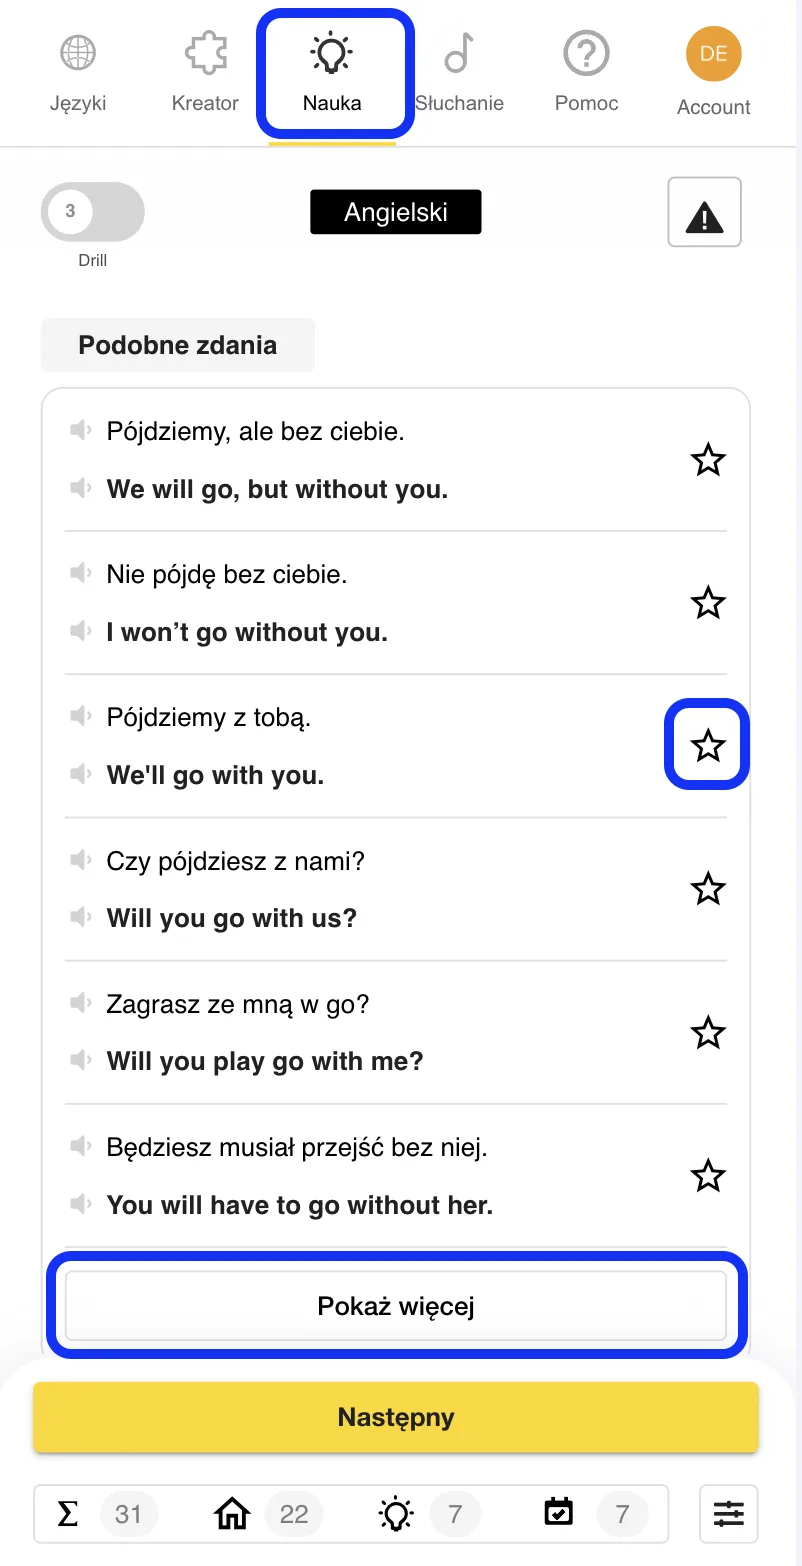Switch to the Nauka tab

click(x=332, y=73)
